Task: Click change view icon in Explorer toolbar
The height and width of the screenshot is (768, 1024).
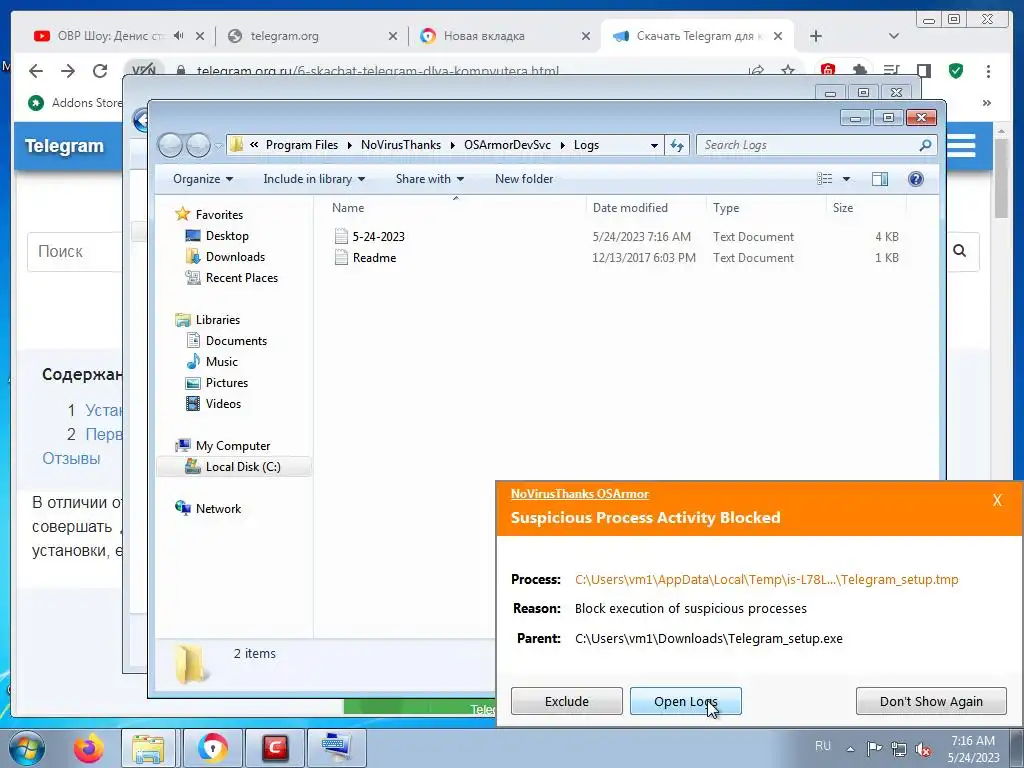Action: [825, 179]
